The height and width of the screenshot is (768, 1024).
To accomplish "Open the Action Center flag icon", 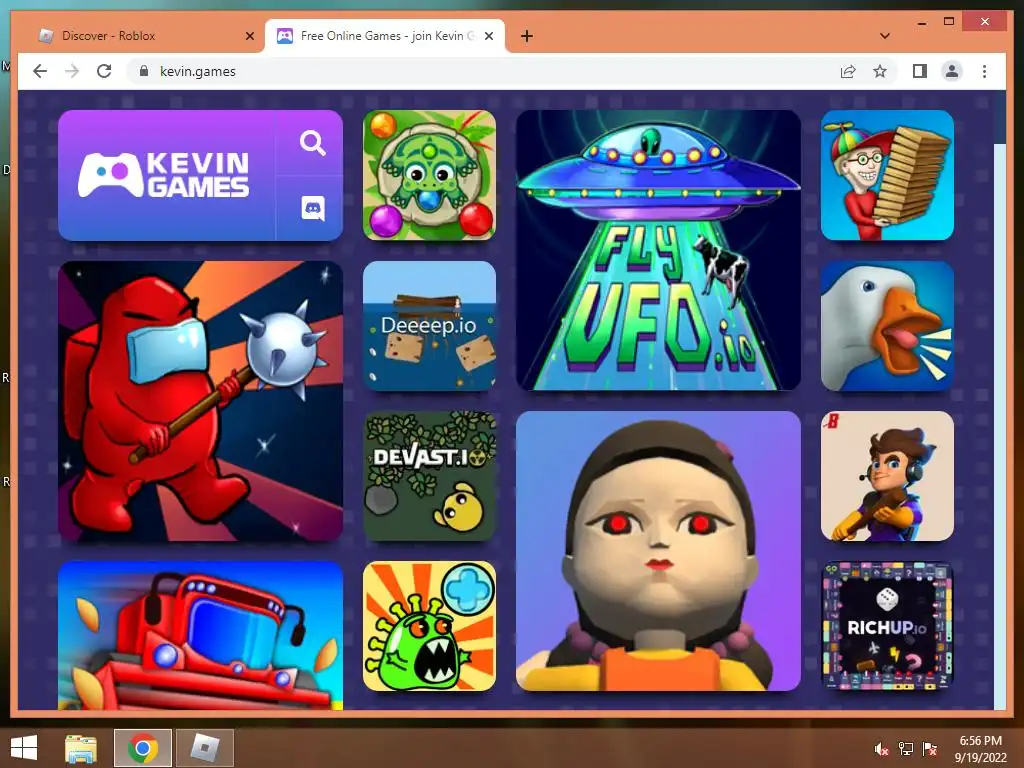I will pyautogui.click(x=930, y=749).
